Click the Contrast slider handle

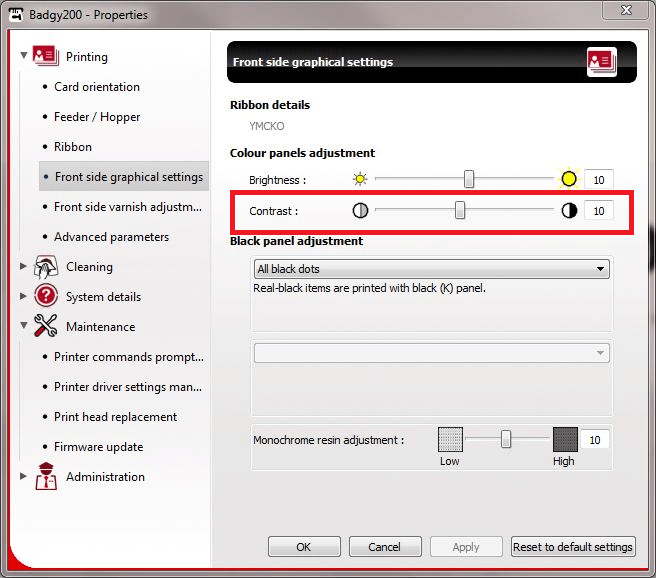460,210
